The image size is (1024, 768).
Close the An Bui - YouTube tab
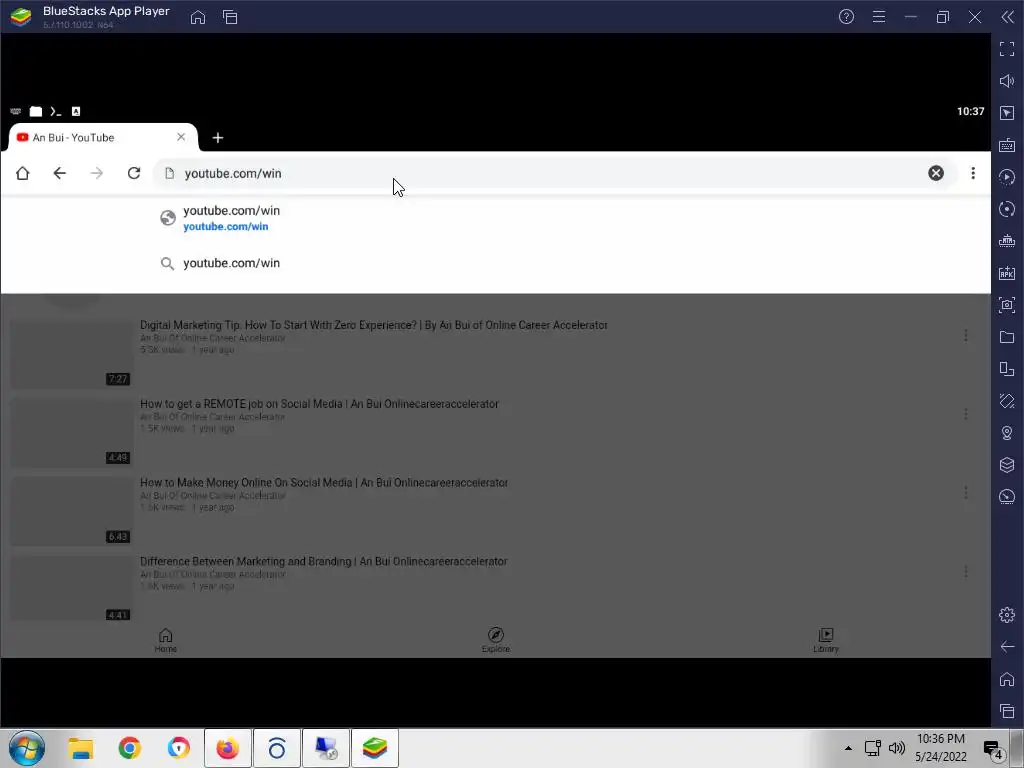coord(181,137)
